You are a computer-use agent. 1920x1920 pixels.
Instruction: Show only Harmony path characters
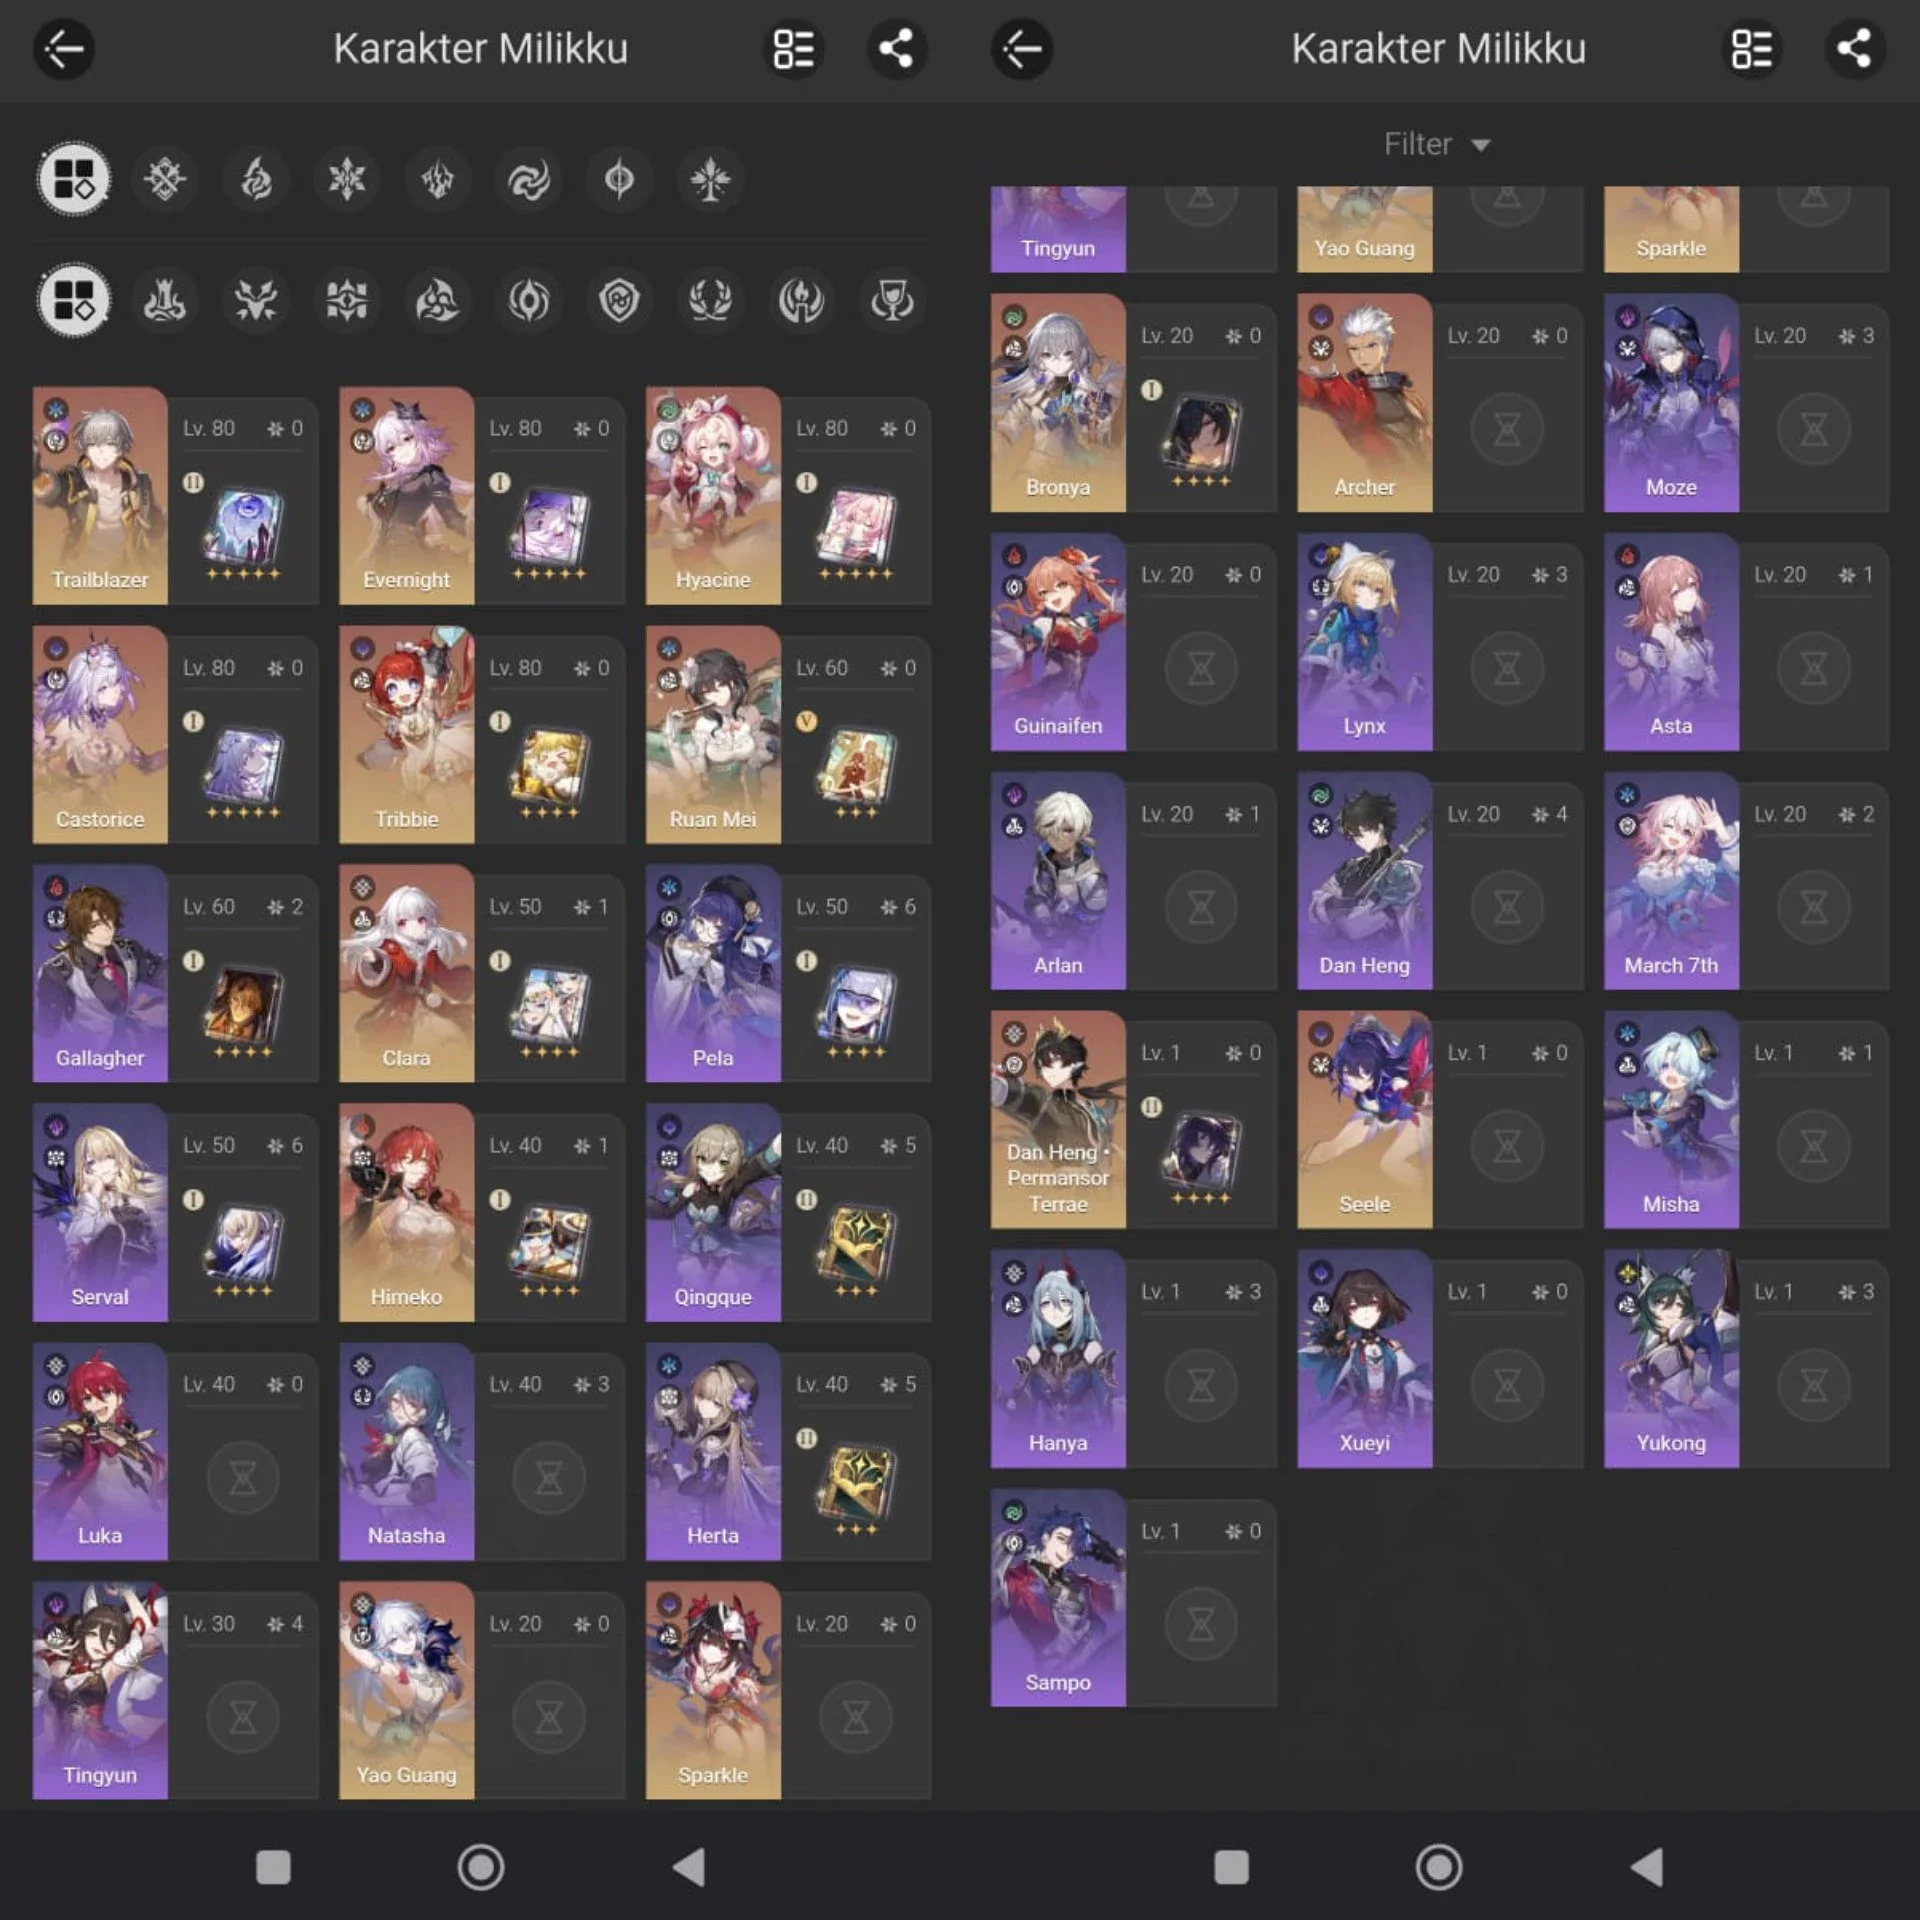(x=438, y=300)
